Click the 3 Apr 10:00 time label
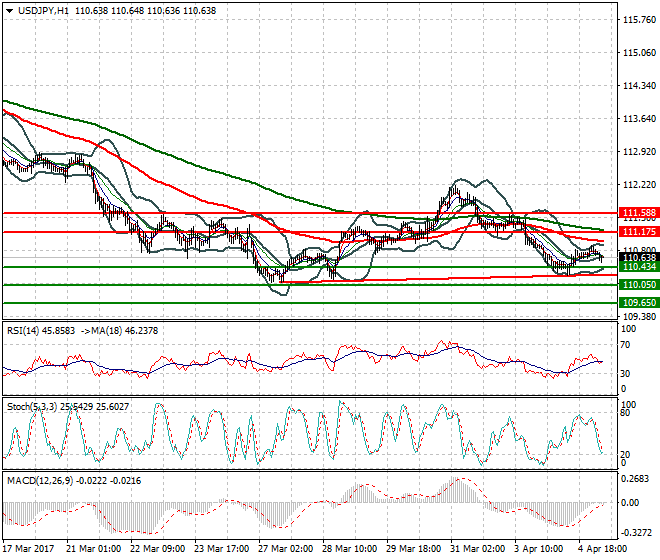660x560 pixels. pyautogui.click(x=538, y=549)
